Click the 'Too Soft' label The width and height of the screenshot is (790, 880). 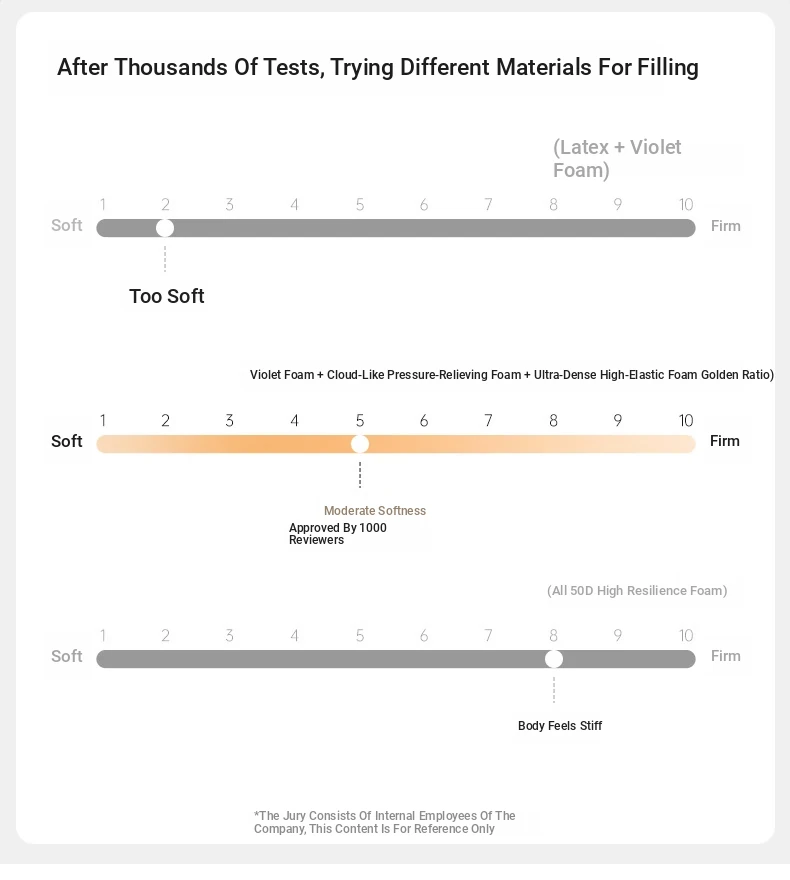[167, 296]
